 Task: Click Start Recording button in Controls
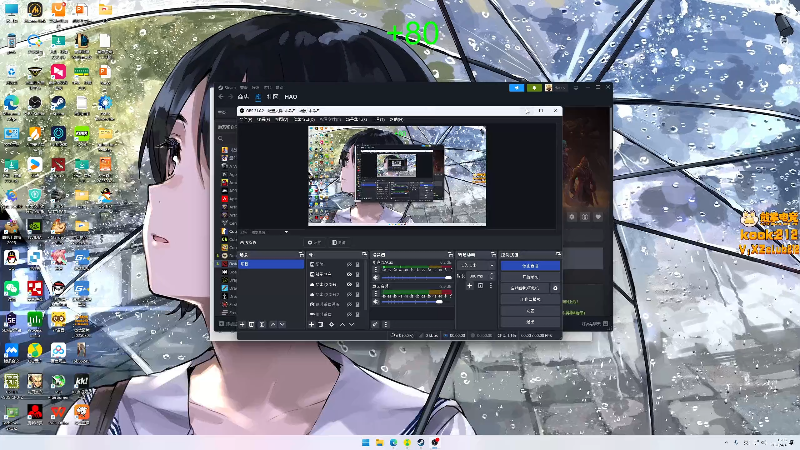click(x=530, y=277)
